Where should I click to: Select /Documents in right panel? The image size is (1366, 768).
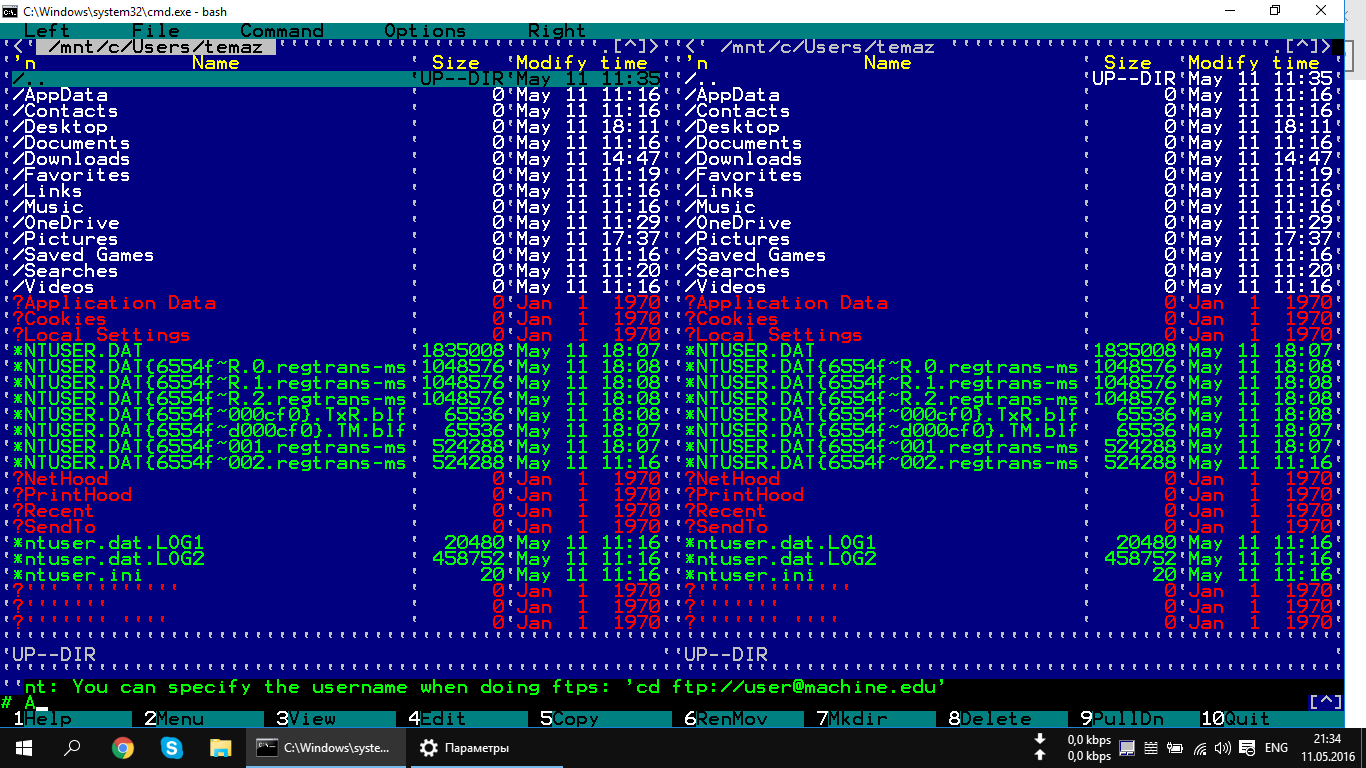tap(1008, 143)
